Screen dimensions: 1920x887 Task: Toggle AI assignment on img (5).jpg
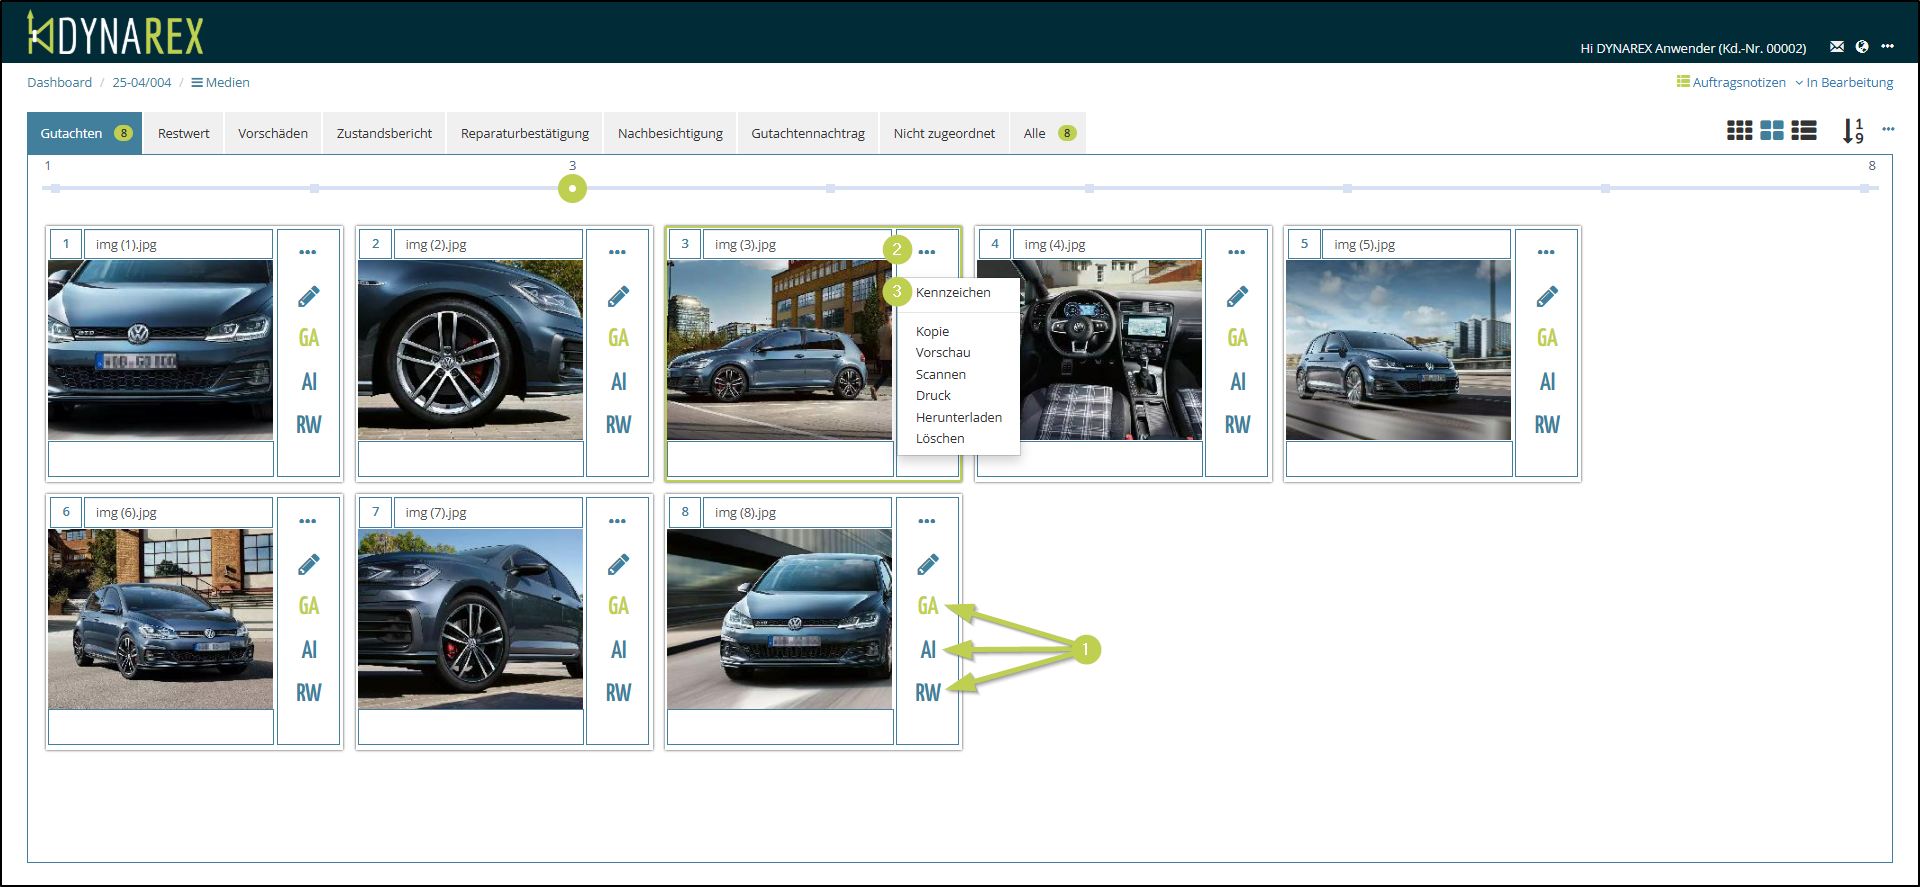tap(1546, 382)
